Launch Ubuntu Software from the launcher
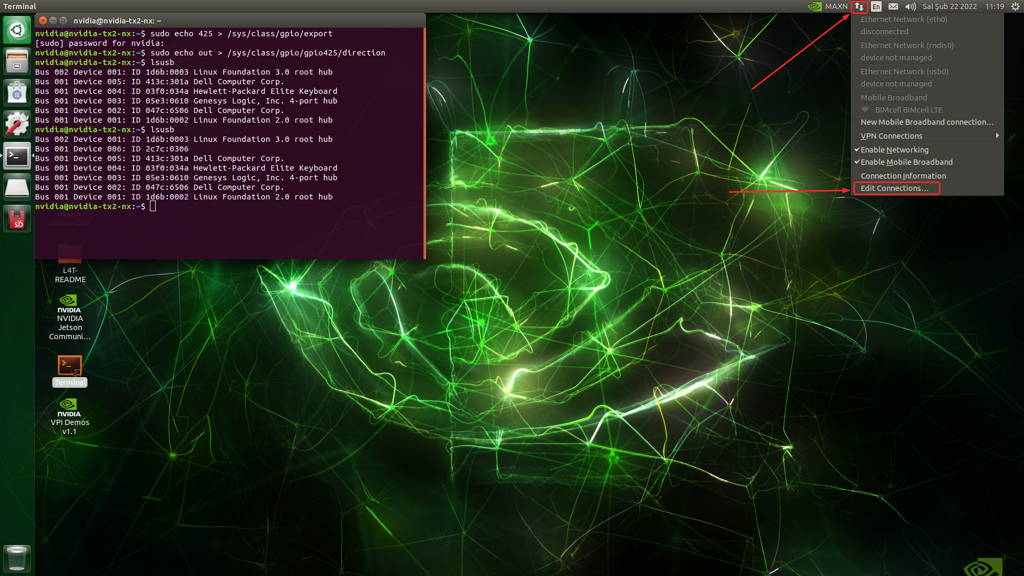This screenshot has height=576, width=1024. (17, 93)
